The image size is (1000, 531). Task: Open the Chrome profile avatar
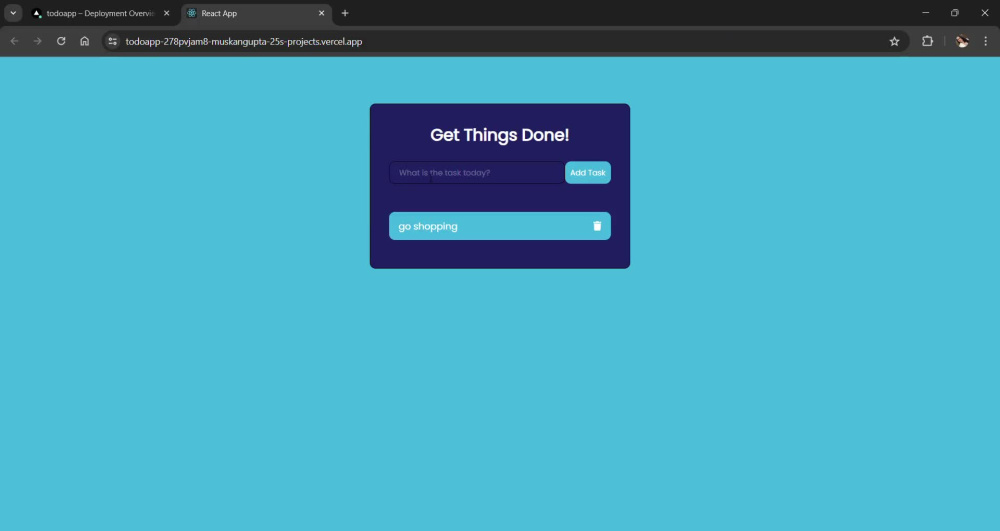pos(962,41)
